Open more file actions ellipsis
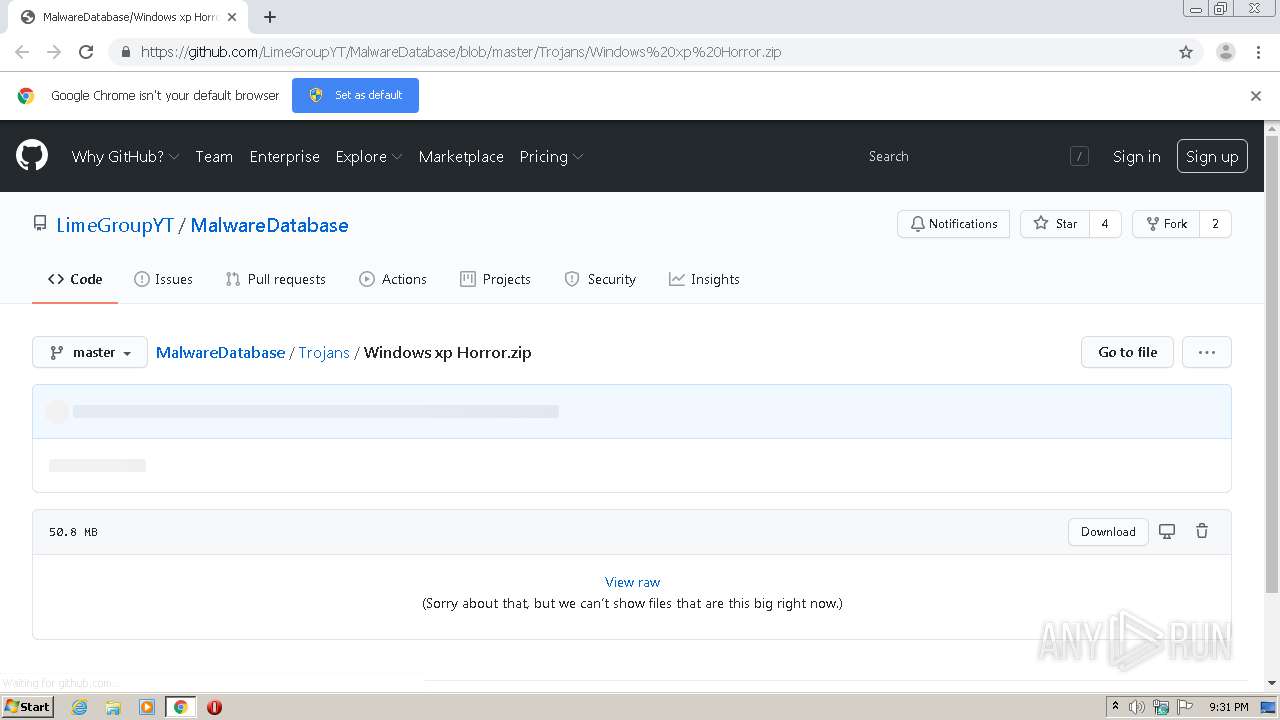Image resolution: width=1280 pixels, height=720 pixels. (x=1207, y=352)
